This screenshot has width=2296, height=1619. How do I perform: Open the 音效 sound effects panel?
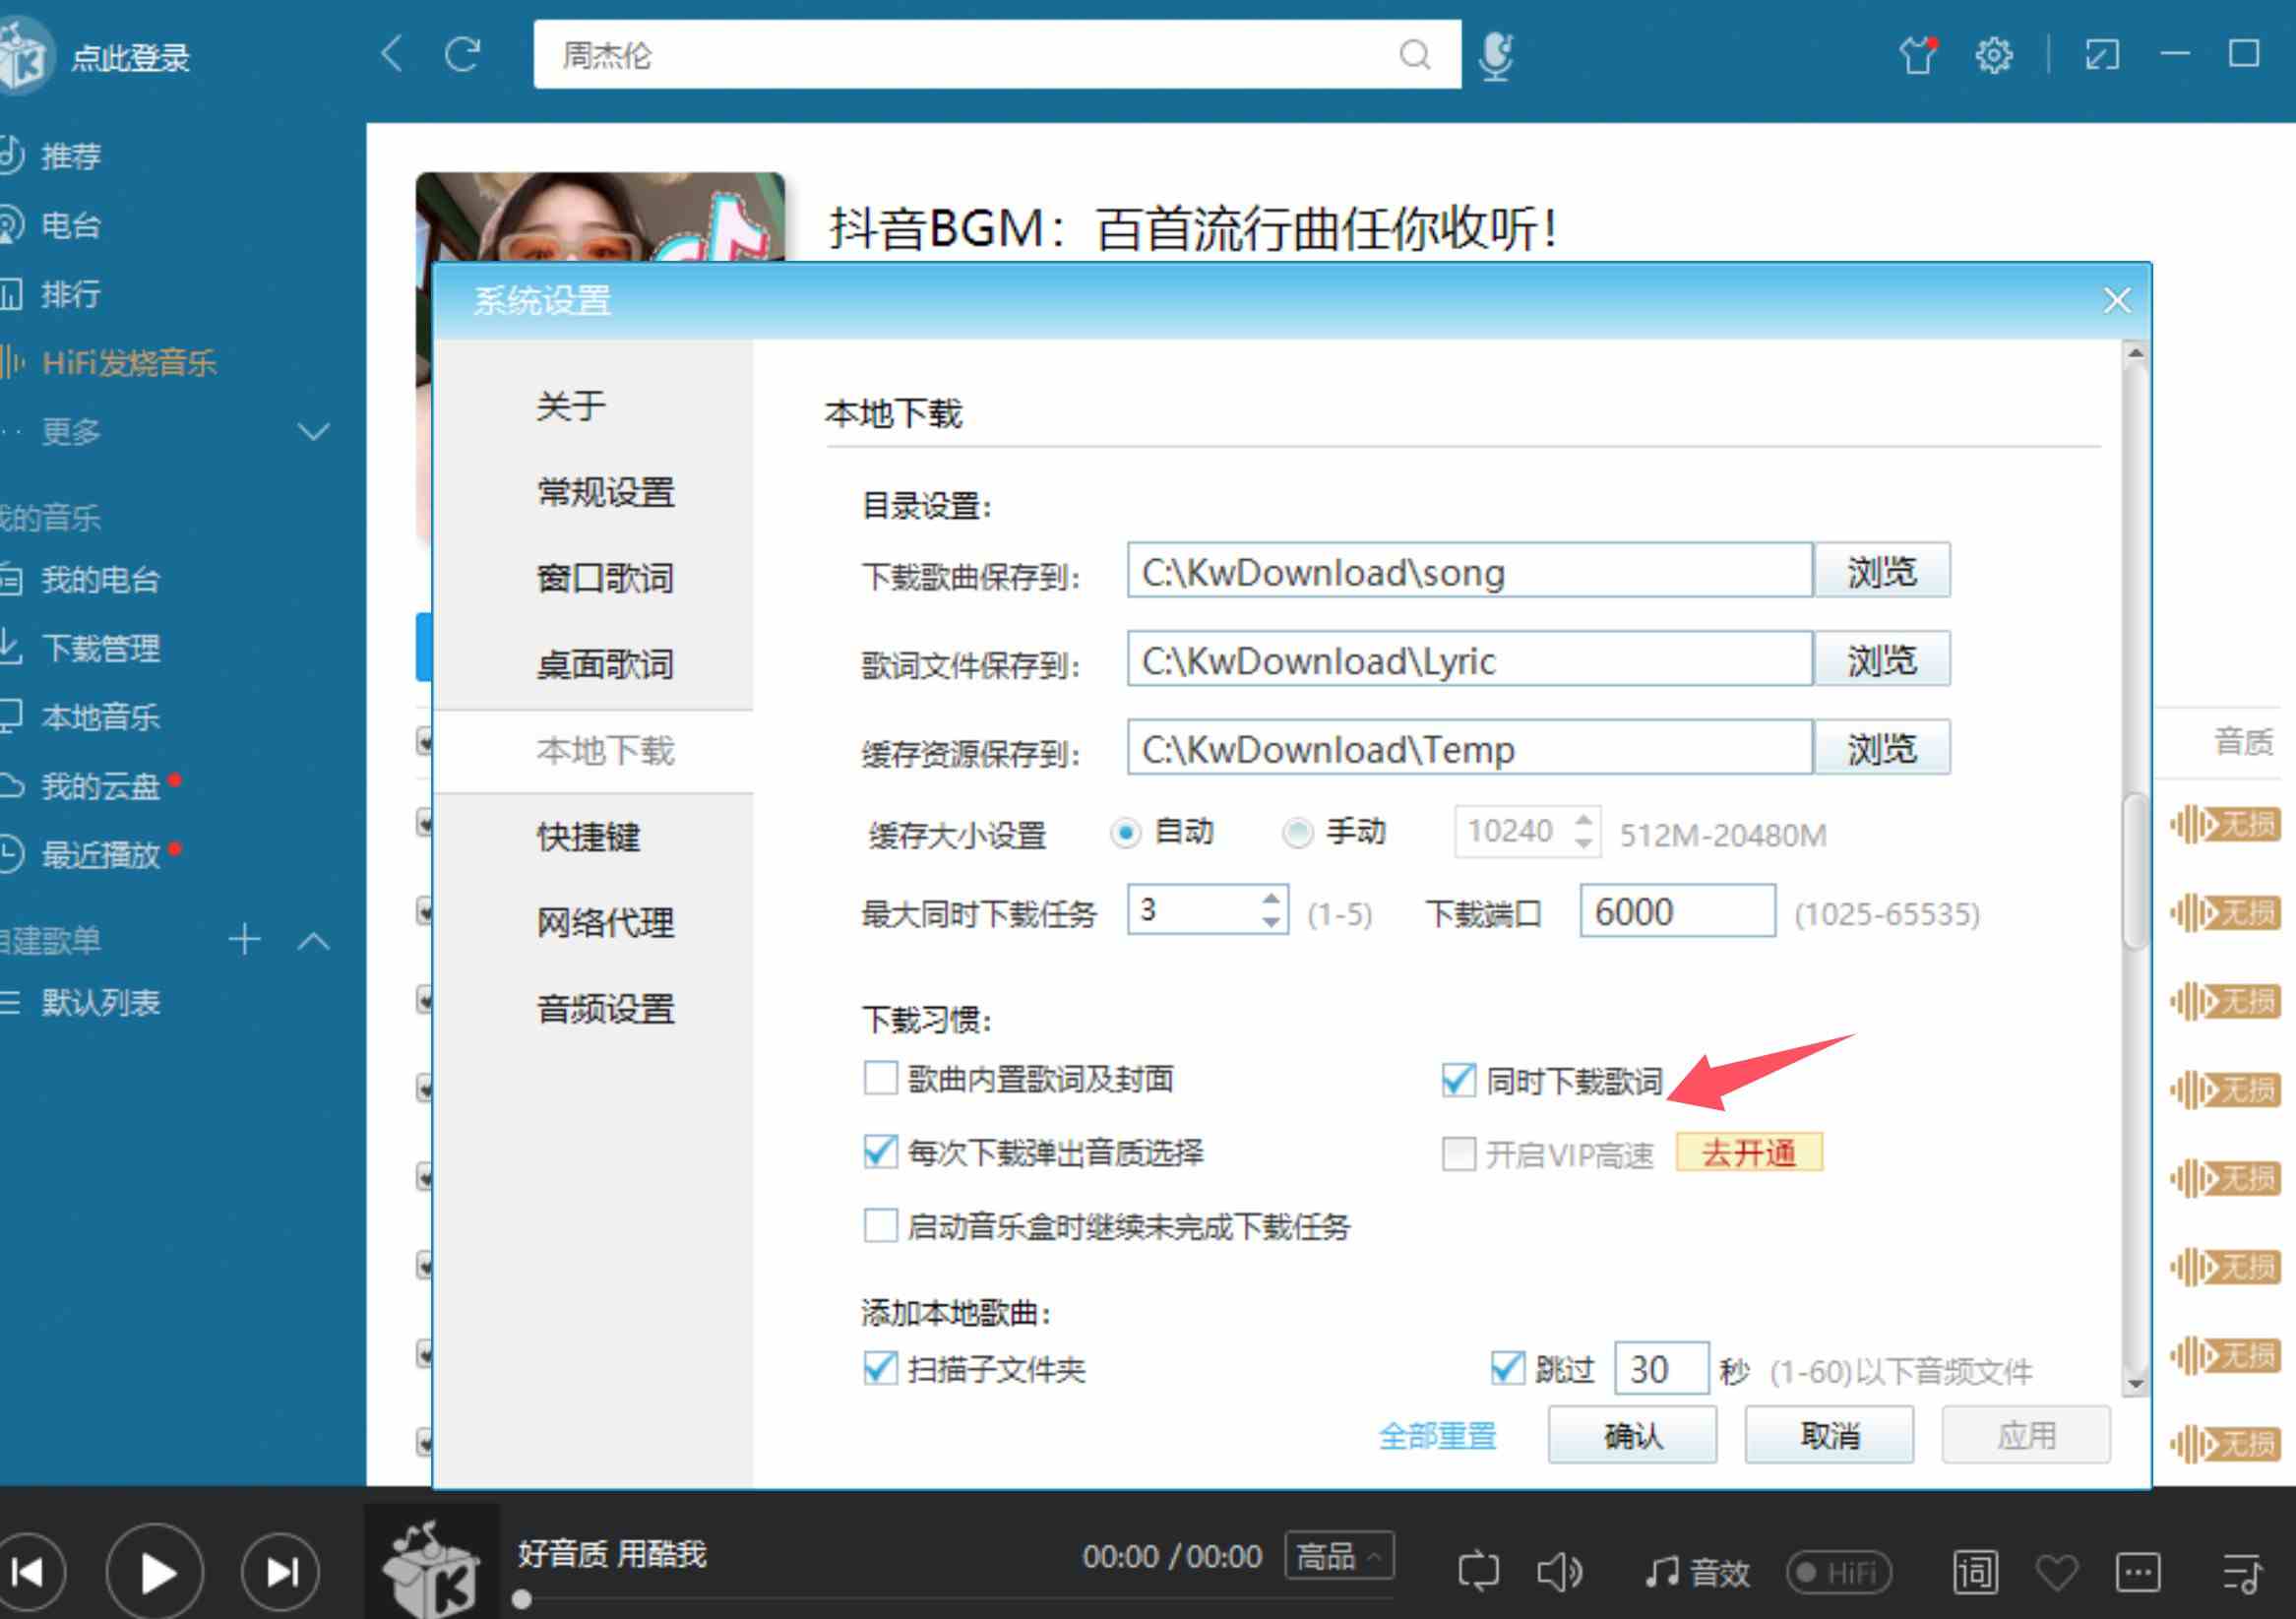tap(1698, 1572)
